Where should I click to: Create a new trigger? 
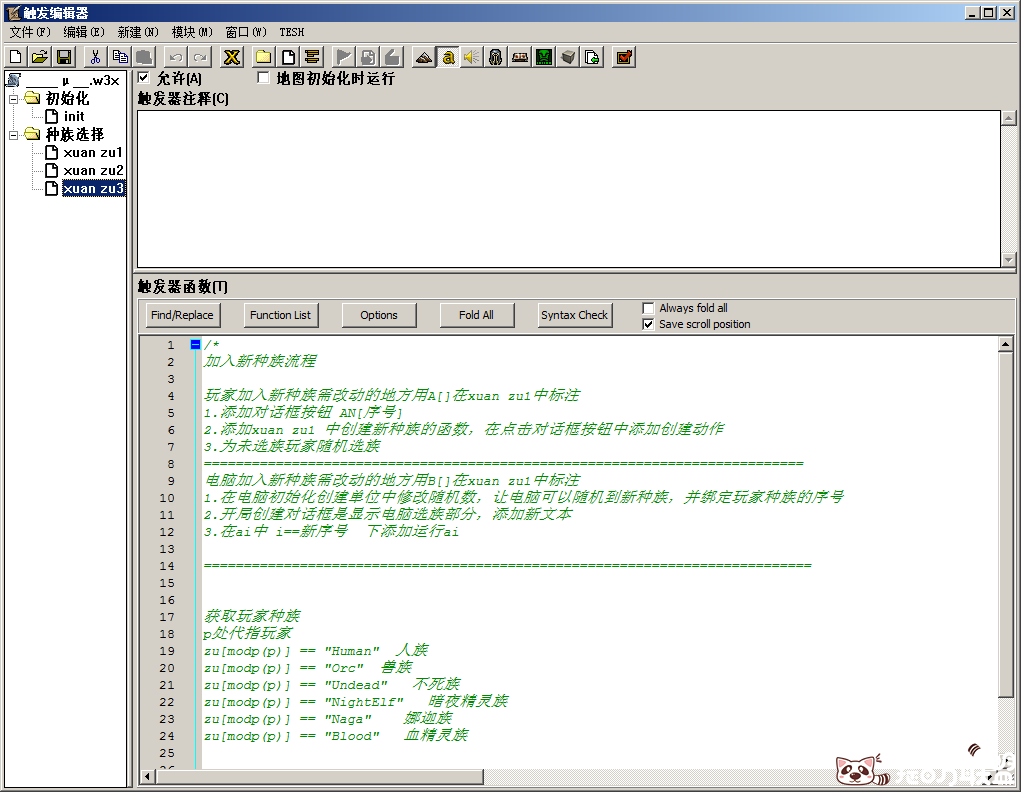tap(289, 57)
